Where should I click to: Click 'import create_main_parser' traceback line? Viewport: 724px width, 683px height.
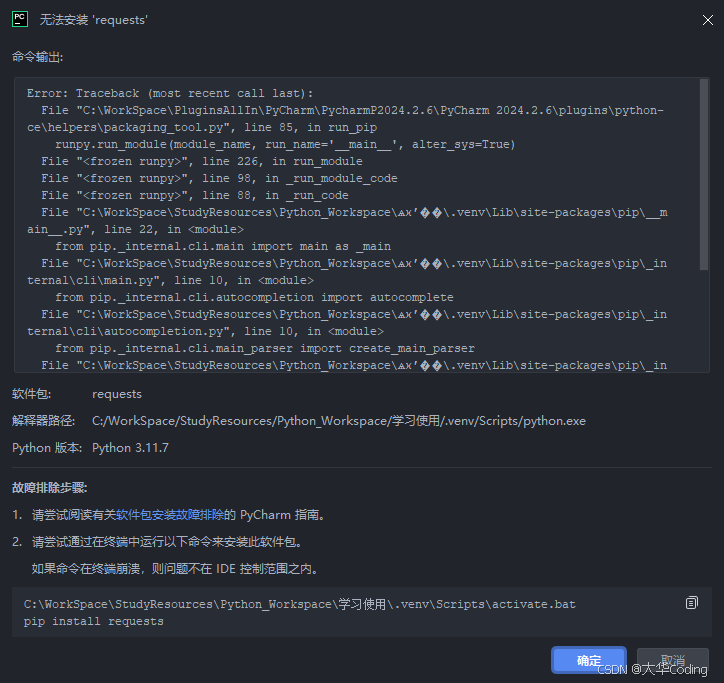click(265, 348)
